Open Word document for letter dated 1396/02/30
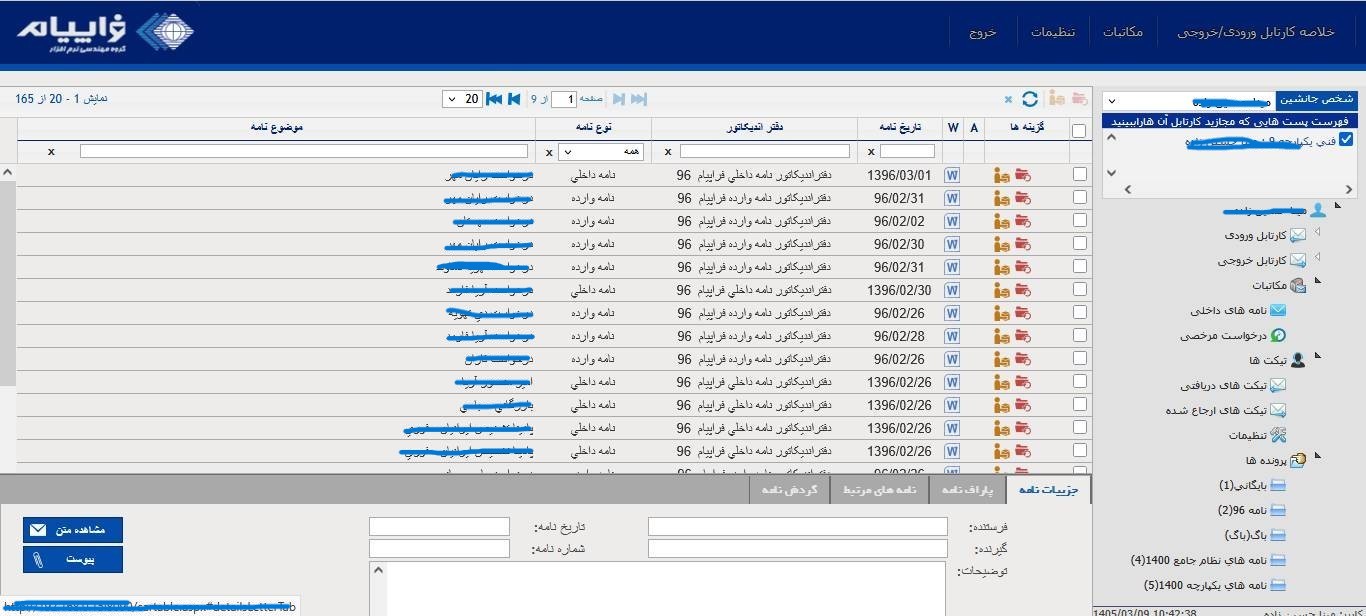Viewport: 1366px width, 616px height. coord(952,290)
